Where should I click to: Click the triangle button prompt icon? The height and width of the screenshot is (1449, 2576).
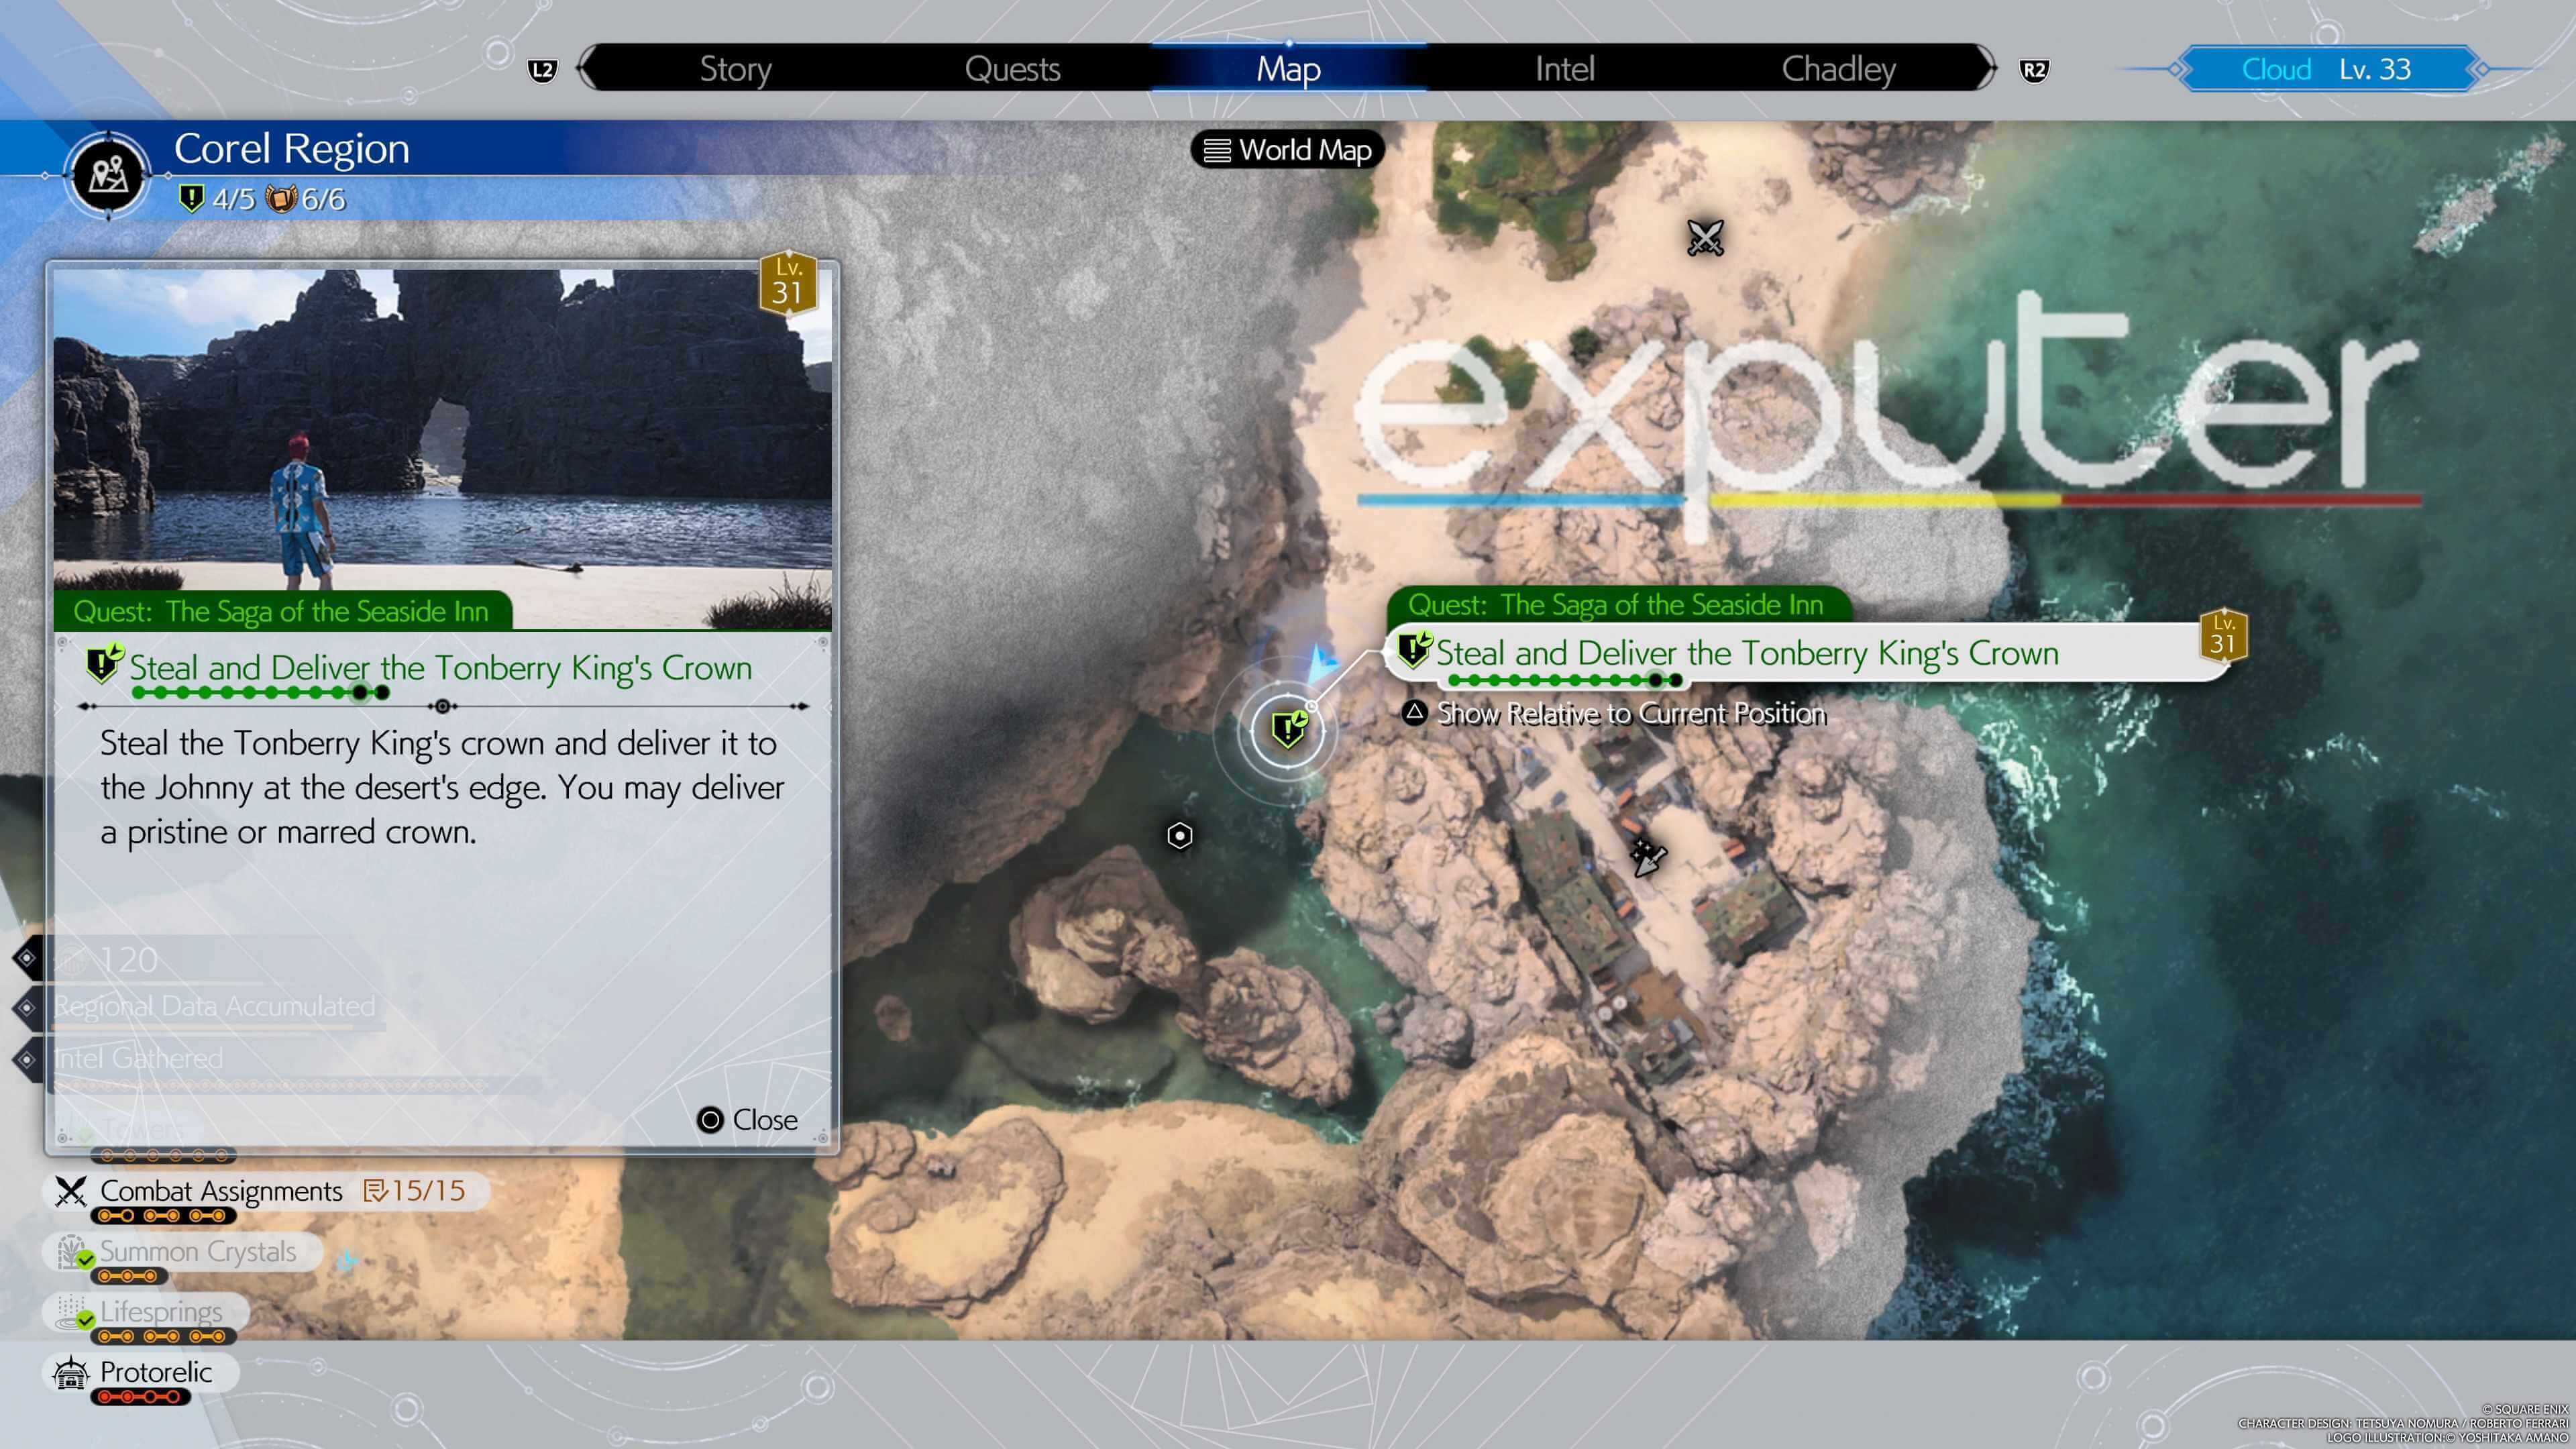[x=1414, y=712]
